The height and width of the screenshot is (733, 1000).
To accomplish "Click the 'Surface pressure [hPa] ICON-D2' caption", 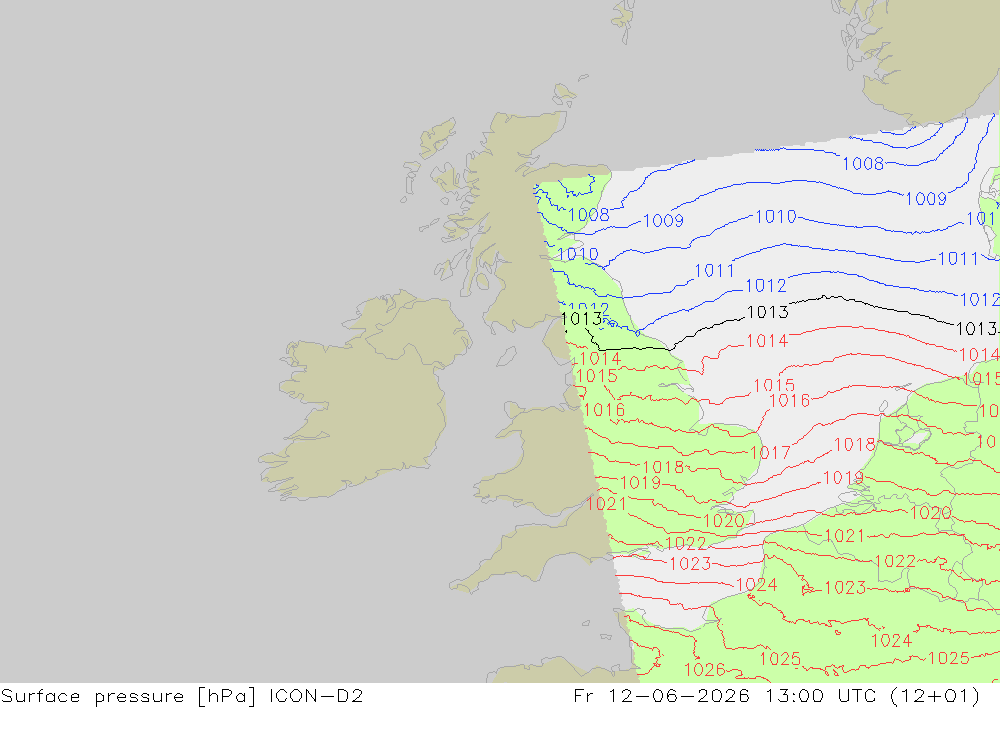I will pos(182,696).
